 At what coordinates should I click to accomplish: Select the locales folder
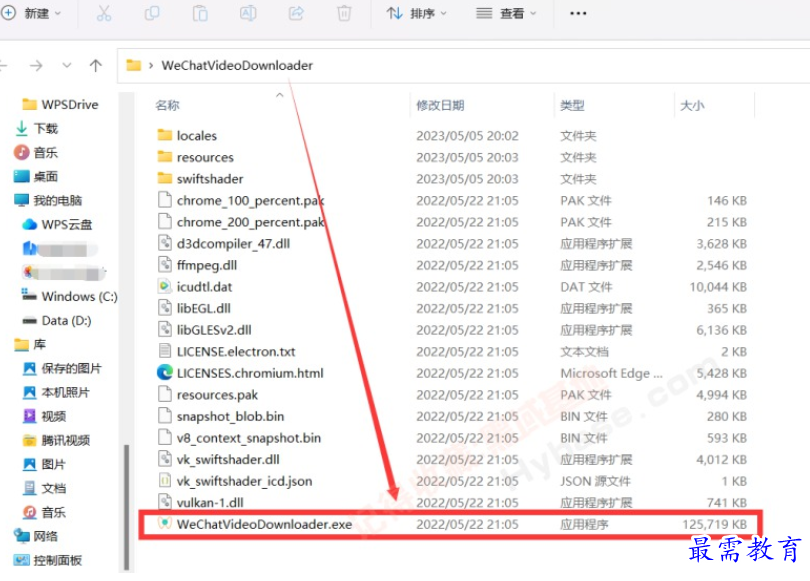186,136
